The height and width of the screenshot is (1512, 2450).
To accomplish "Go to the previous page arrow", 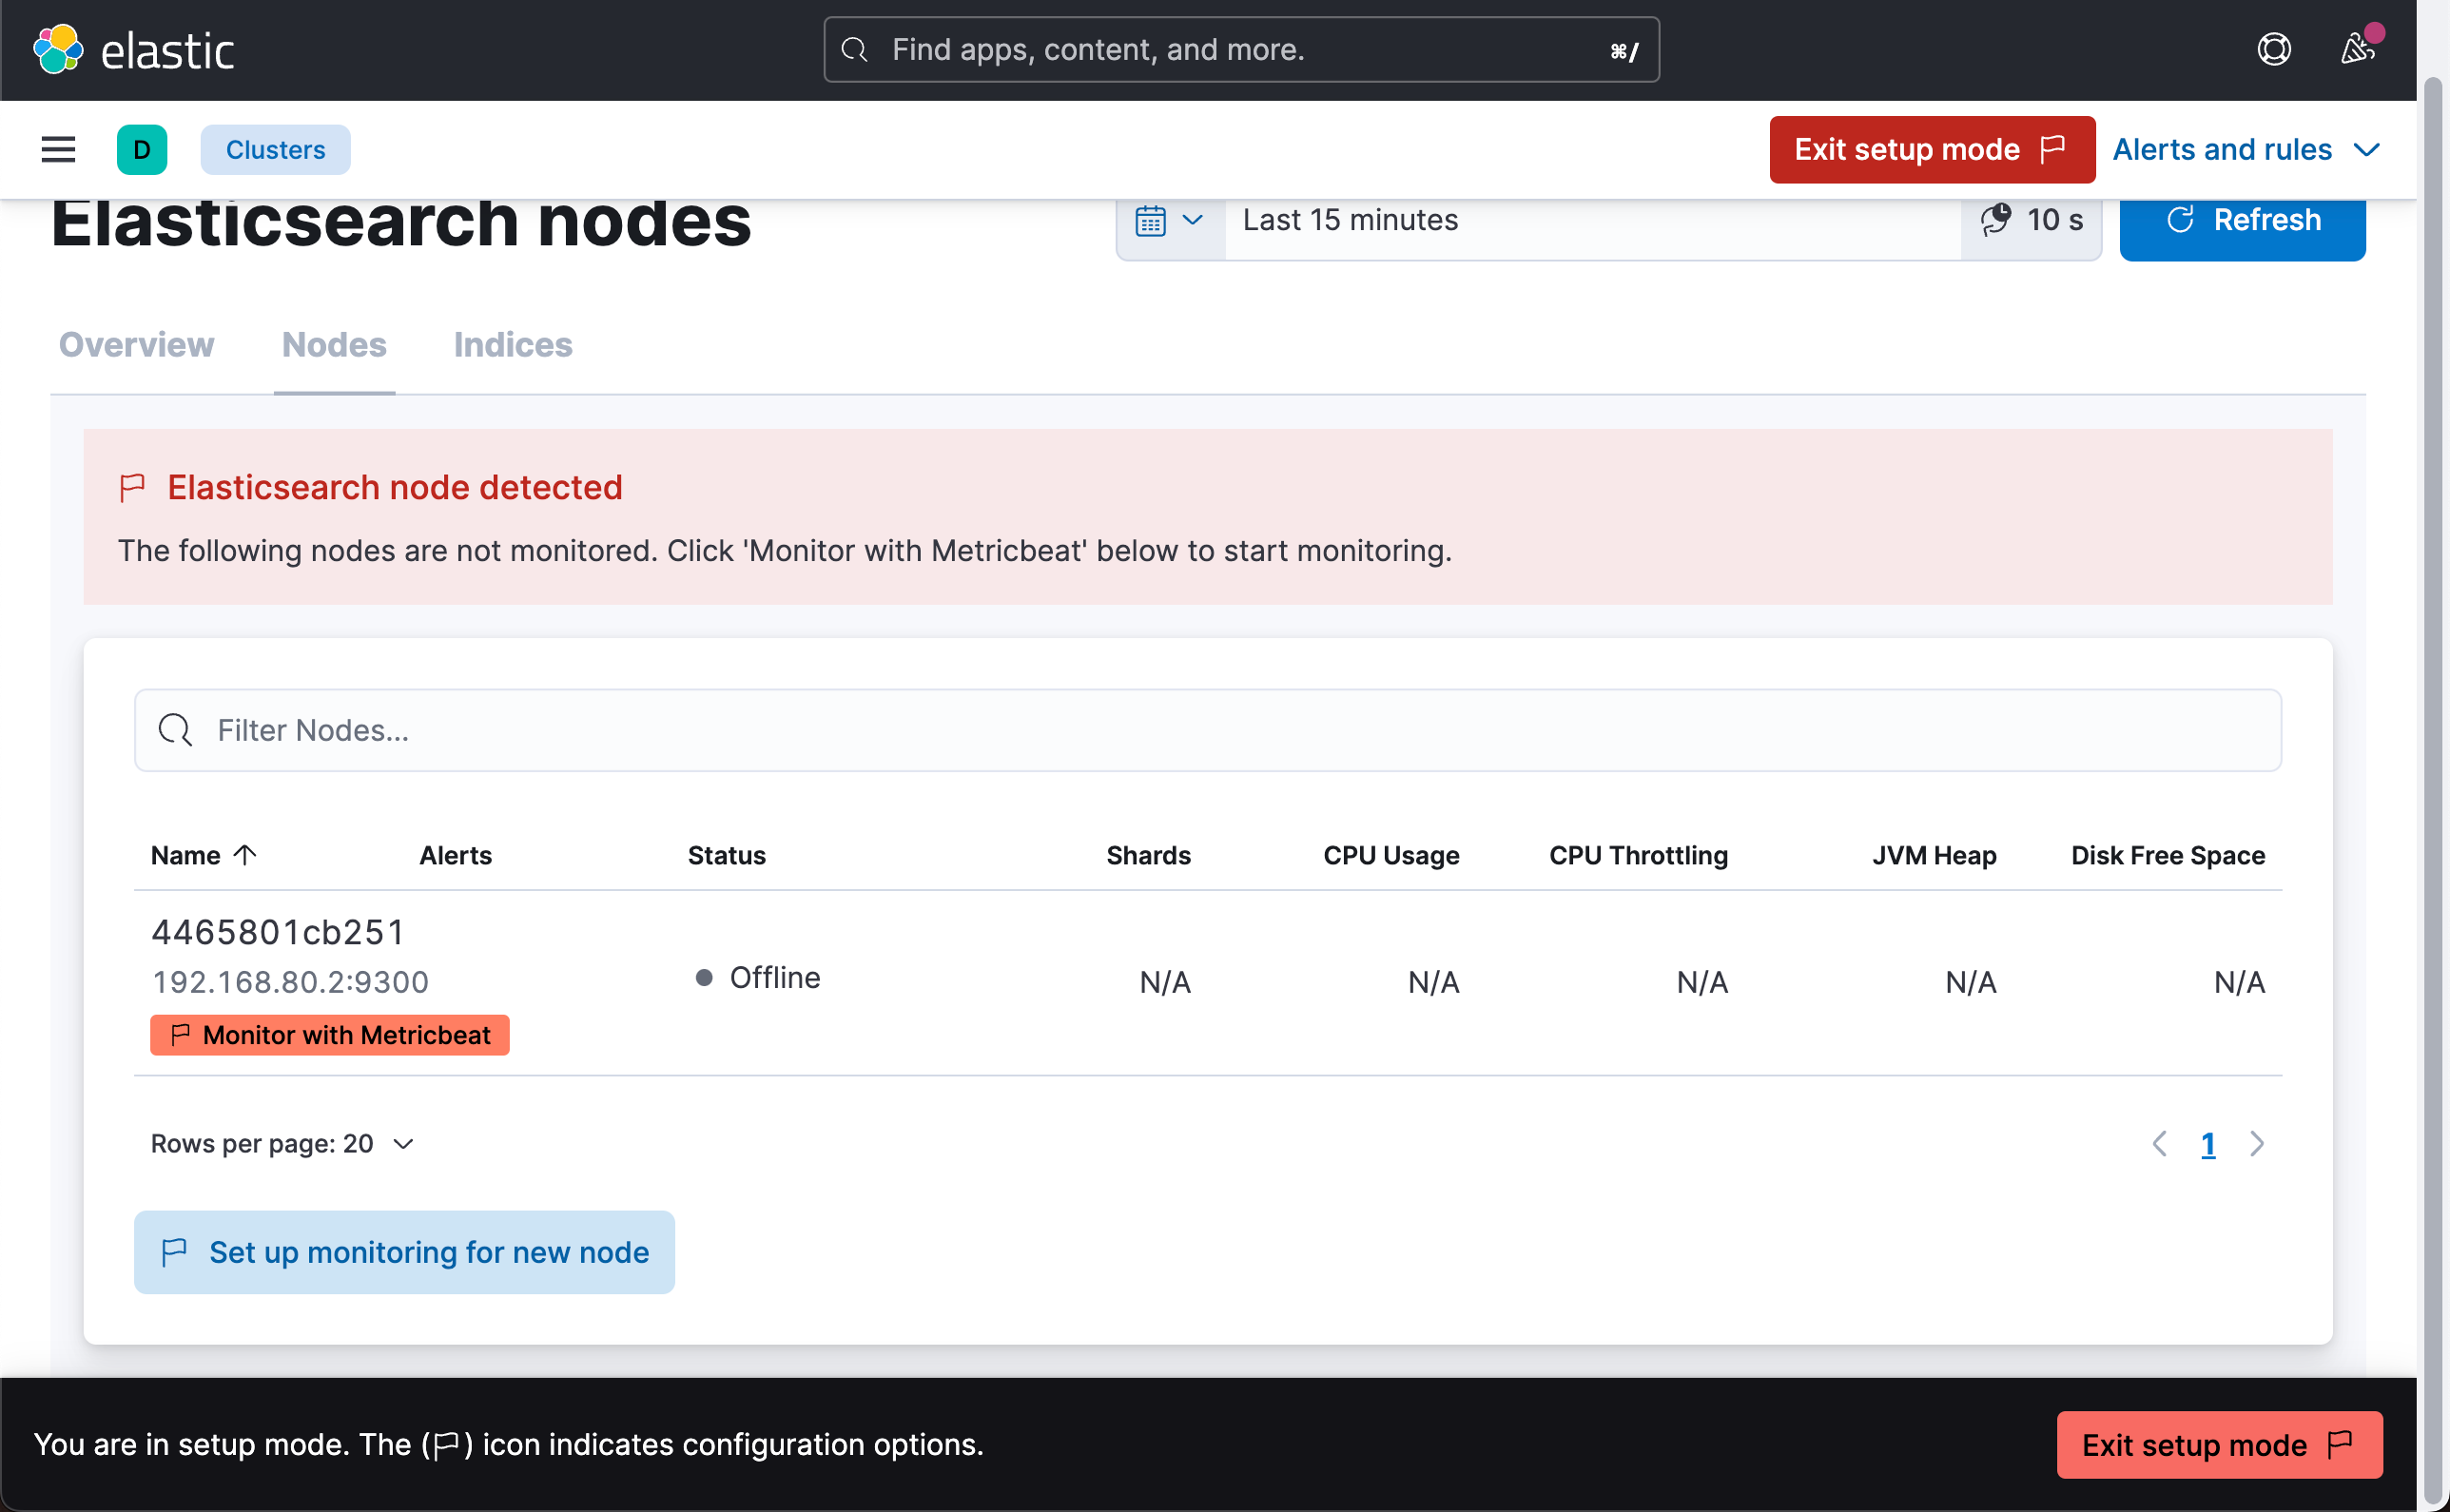I will pos(2159,1143).
